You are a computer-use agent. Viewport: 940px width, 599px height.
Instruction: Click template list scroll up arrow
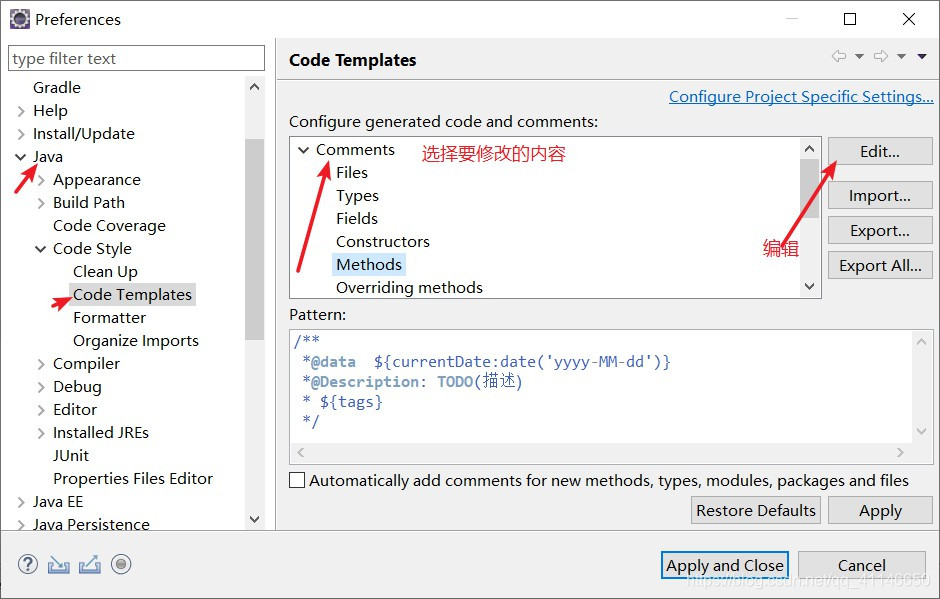point(809,149)
